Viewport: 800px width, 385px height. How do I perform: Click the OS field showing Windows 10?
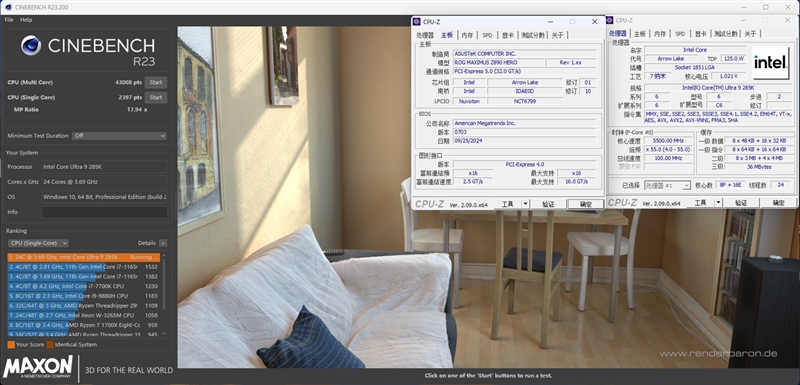click(105, 197)
